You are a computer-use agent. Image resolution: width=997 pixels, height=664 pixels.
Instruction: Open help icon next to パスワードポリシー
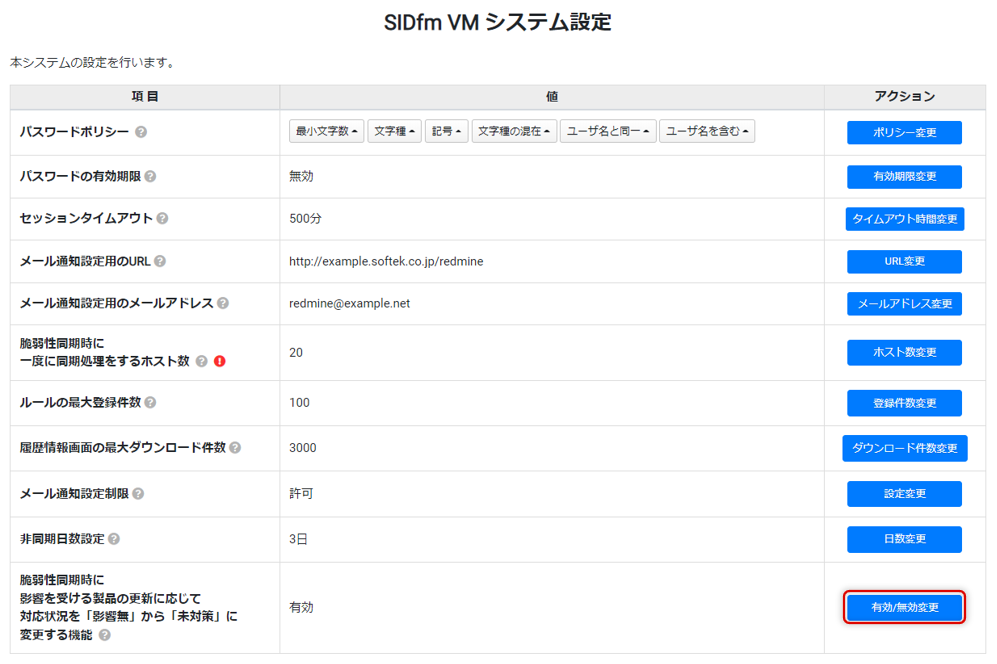tap(141, 132)
